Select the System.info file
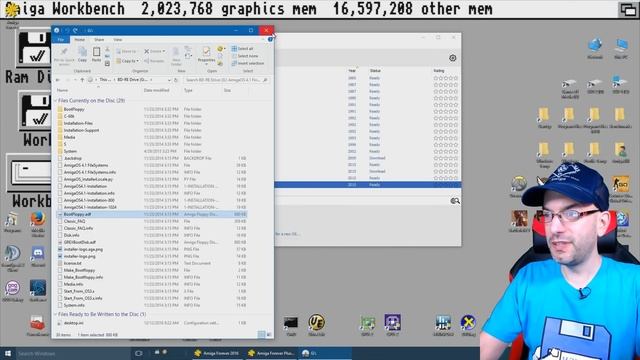 pyautogui.click(x=74, y=305)
